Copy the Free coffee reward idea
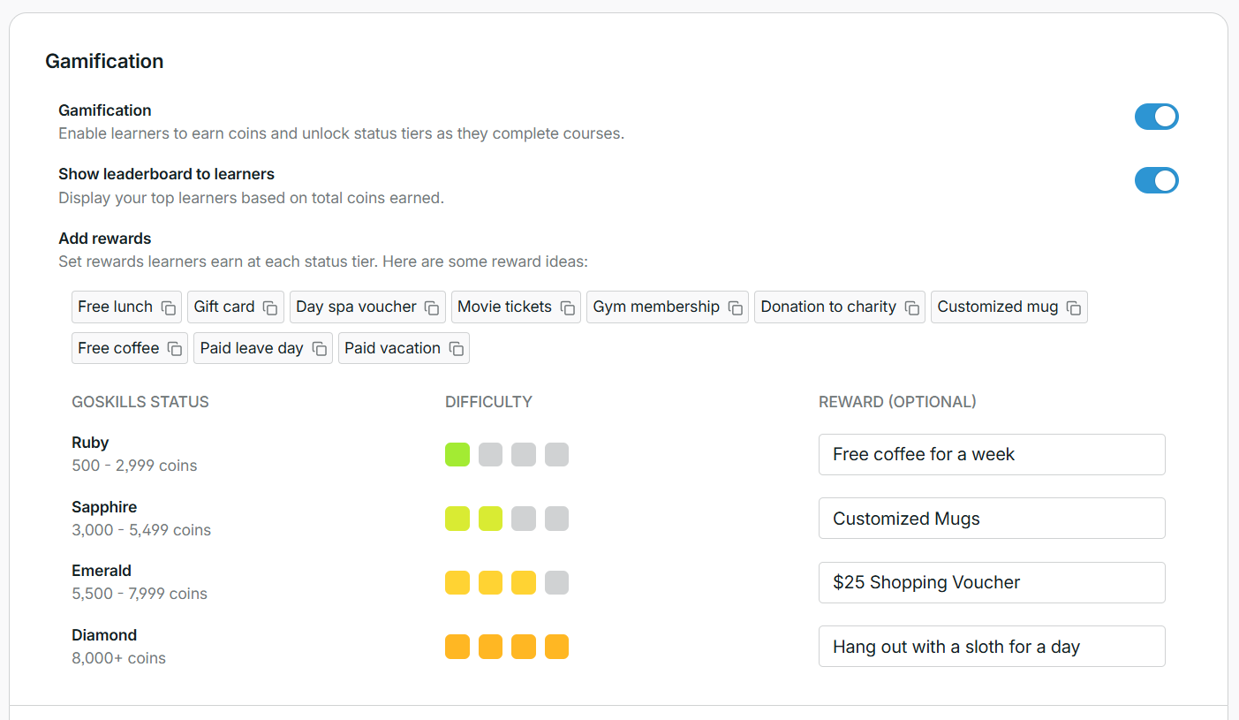The width and height of the screenshot is (1239, 720). 173,347
